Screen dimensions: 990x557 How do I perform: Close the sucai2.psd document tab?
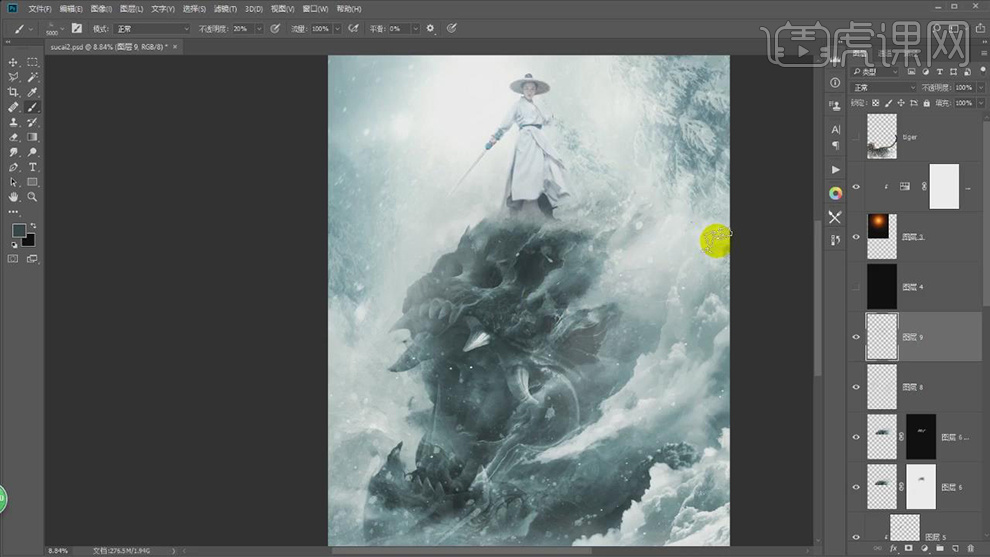(x=175, y=46)
